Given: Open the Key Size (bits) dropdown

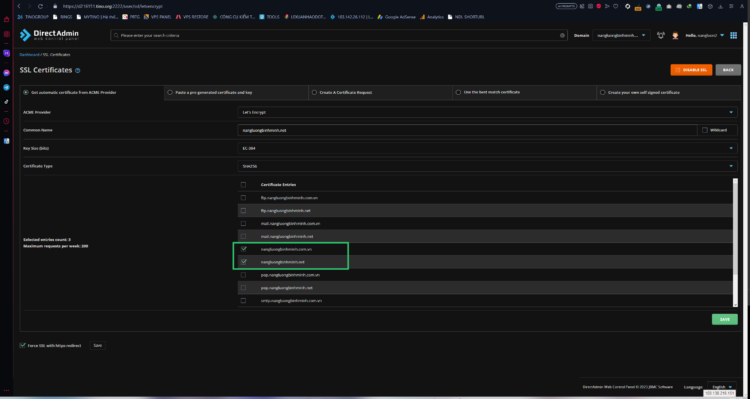Looking at the screenshot, I should (487, 148).
